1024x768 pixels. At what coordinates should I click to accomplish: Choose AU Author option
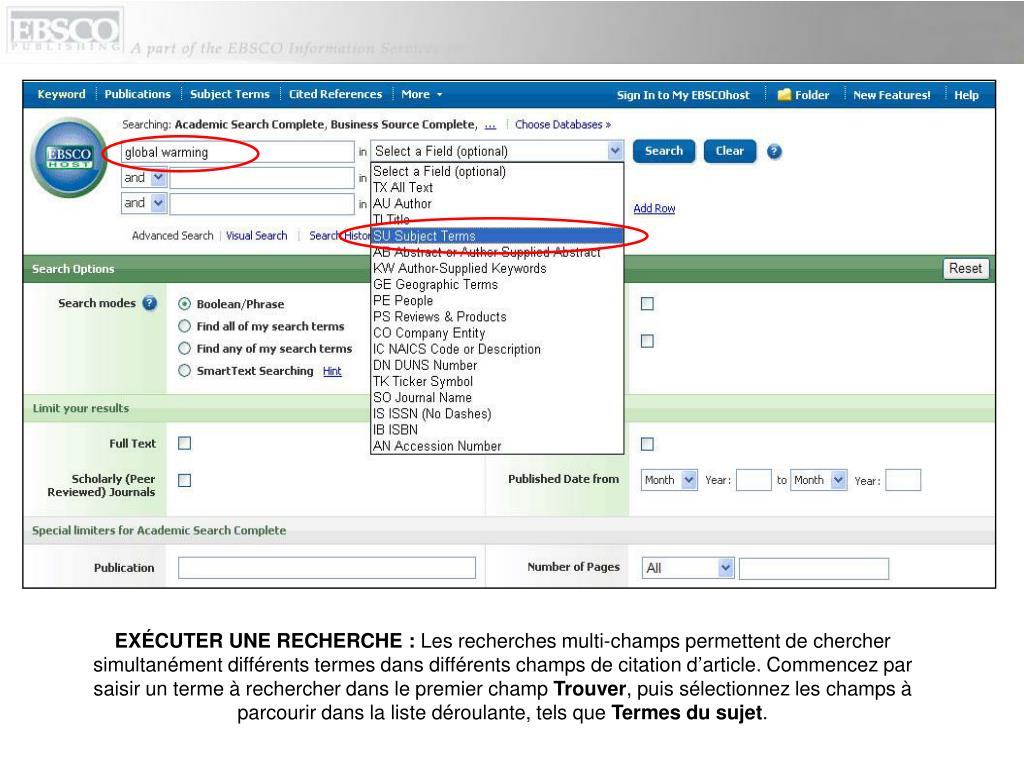[x=498, y=204]
